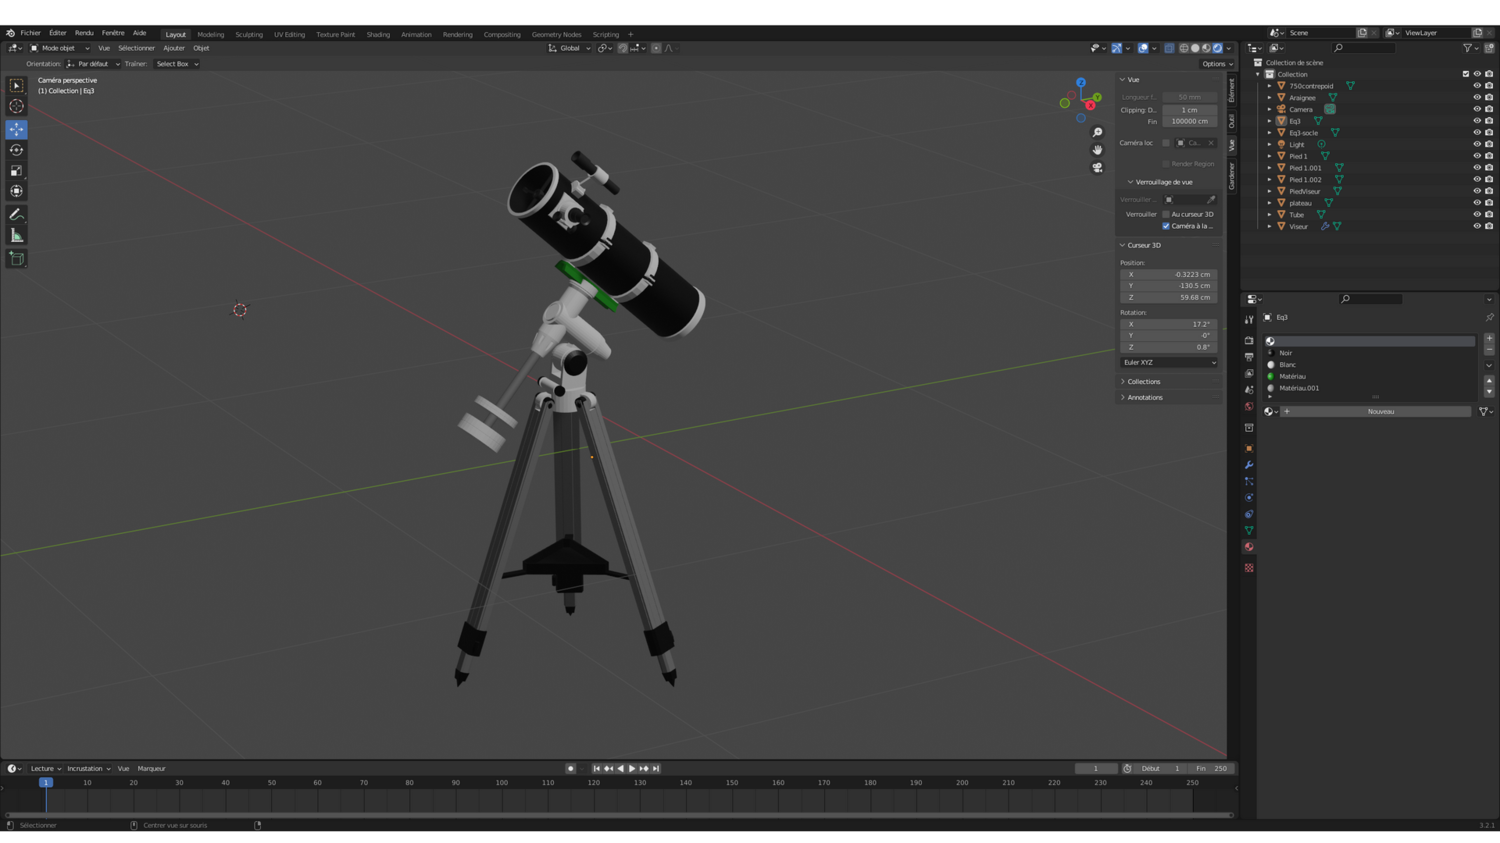Open the World properties tab
The image size is (1500, 843).
coord(1249,407)
